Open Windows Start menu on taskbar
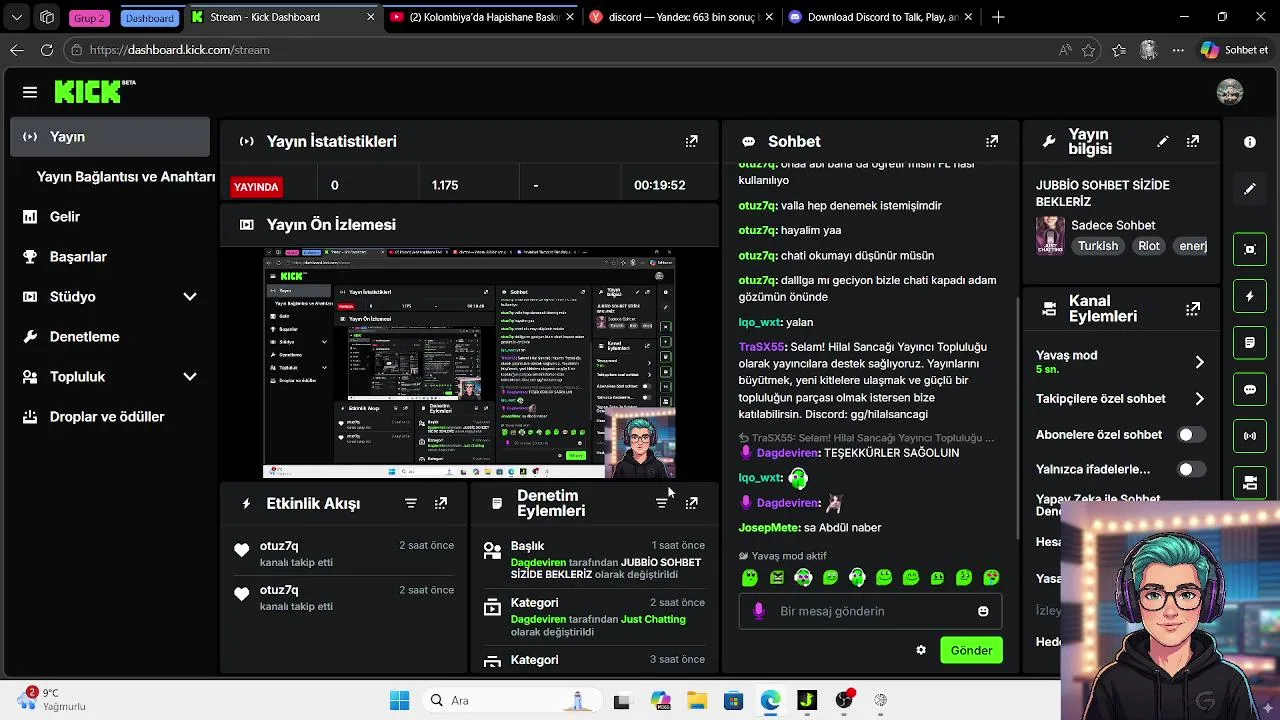The image size is (1280, 720). point(399,700)
